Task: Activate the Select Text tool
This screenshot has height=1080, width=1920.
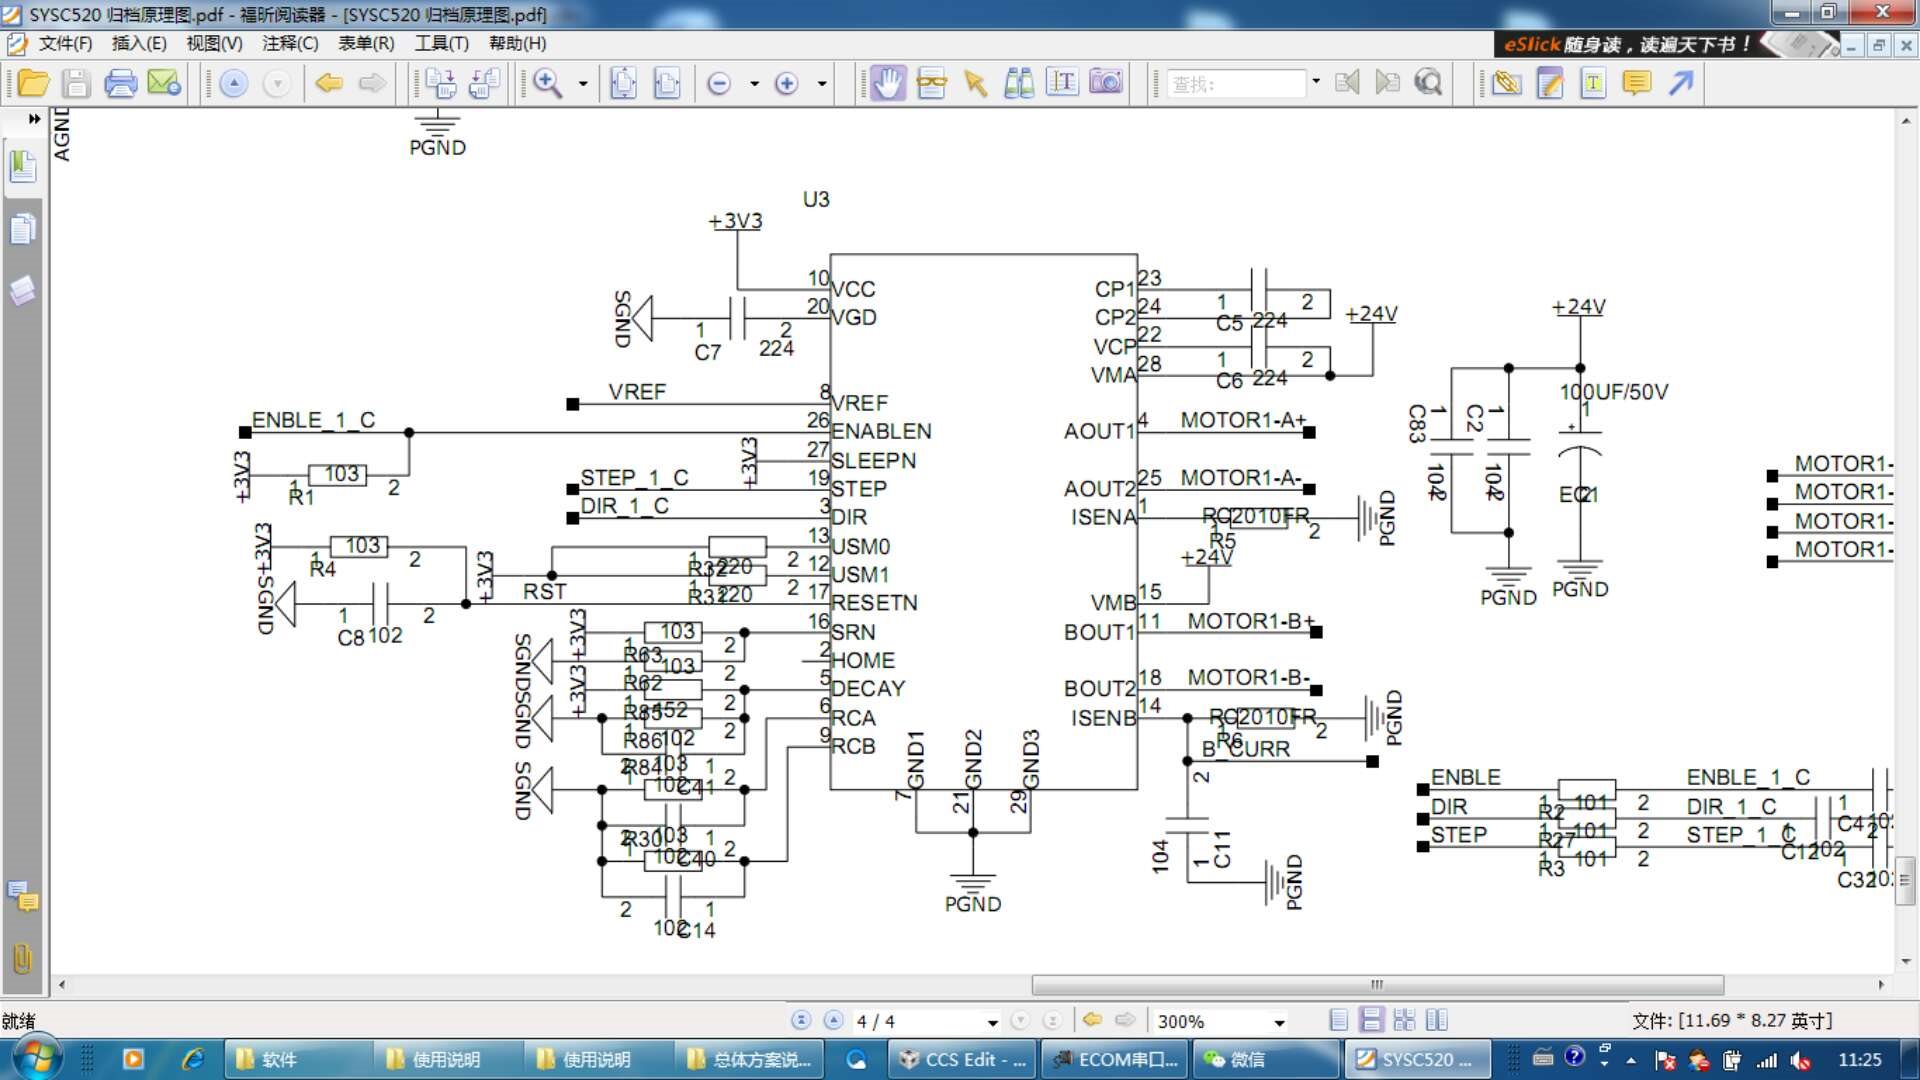Action: tap(1062, 83)
